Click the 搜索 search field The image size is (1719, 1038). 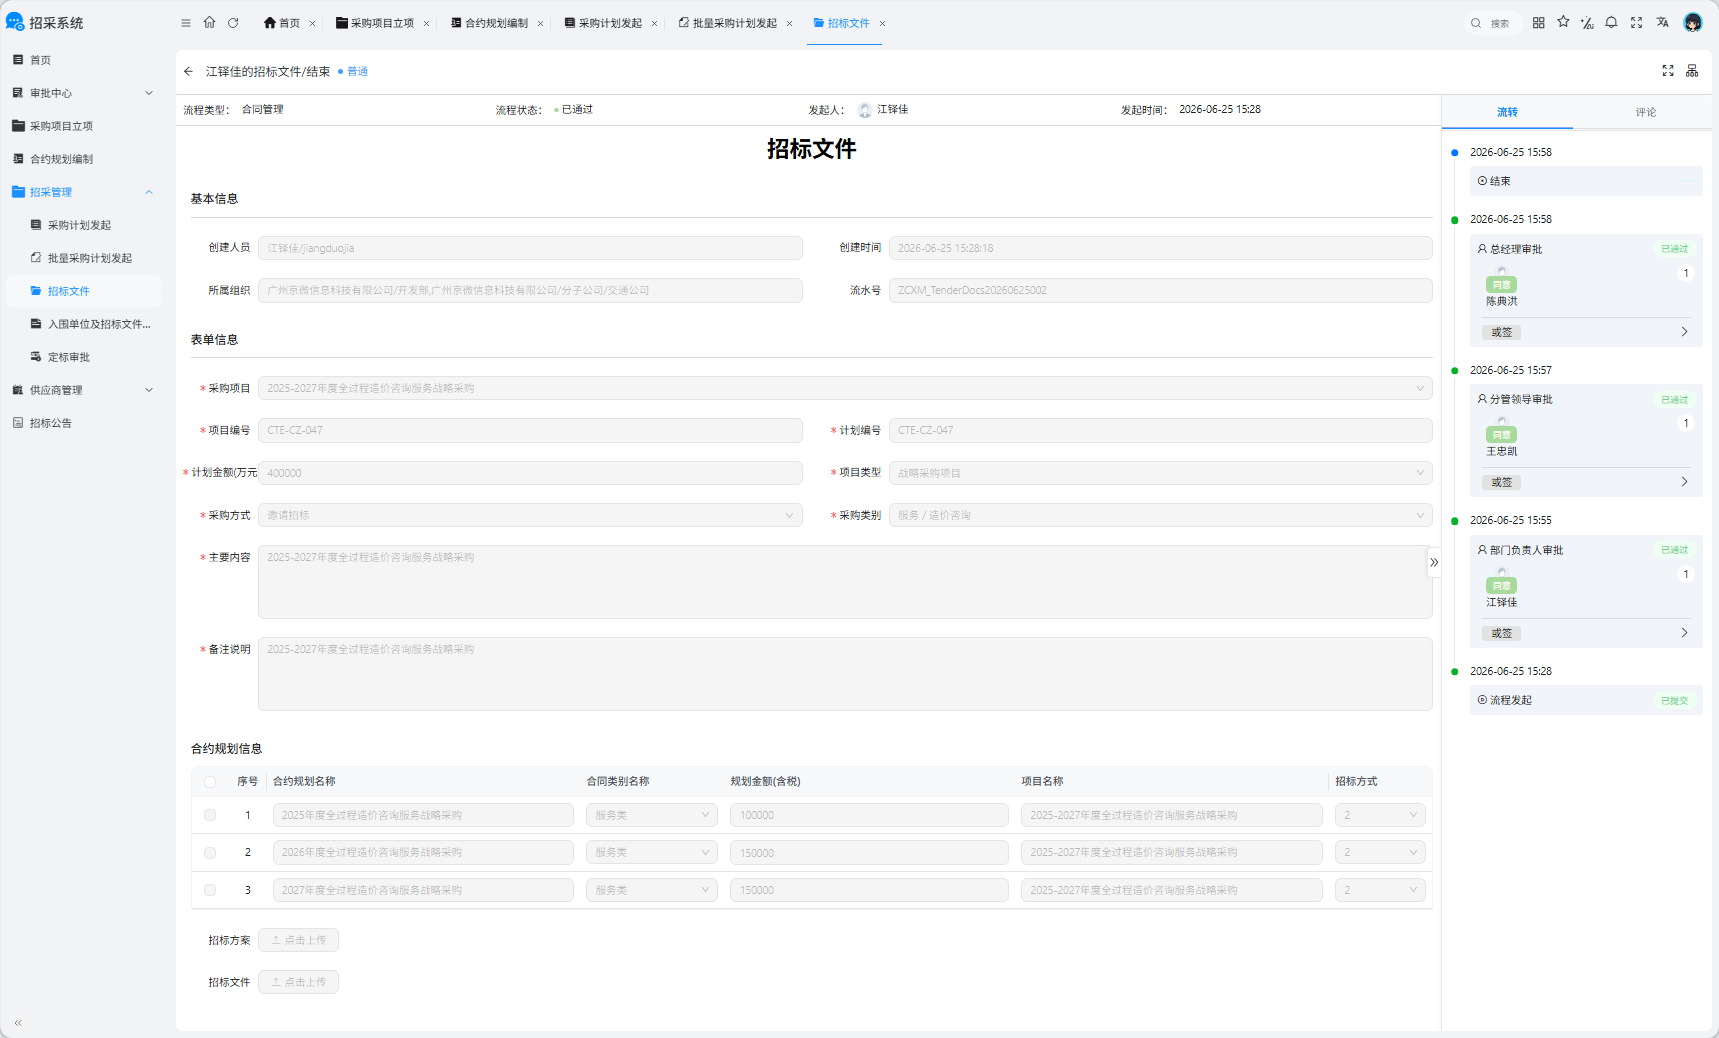click(x=1494, y=23)
